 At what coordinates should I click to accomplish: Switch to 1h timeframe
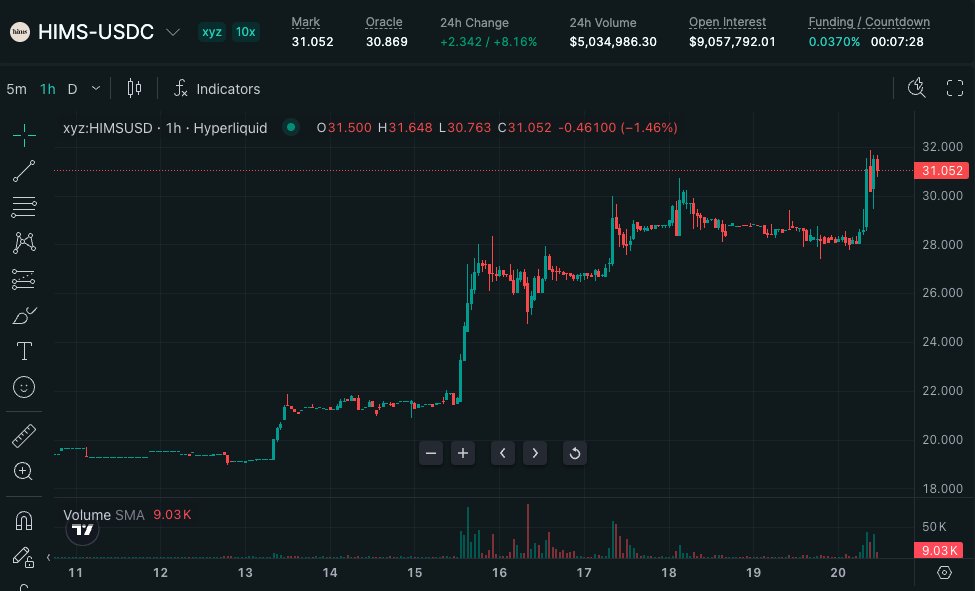click(48, 89)
